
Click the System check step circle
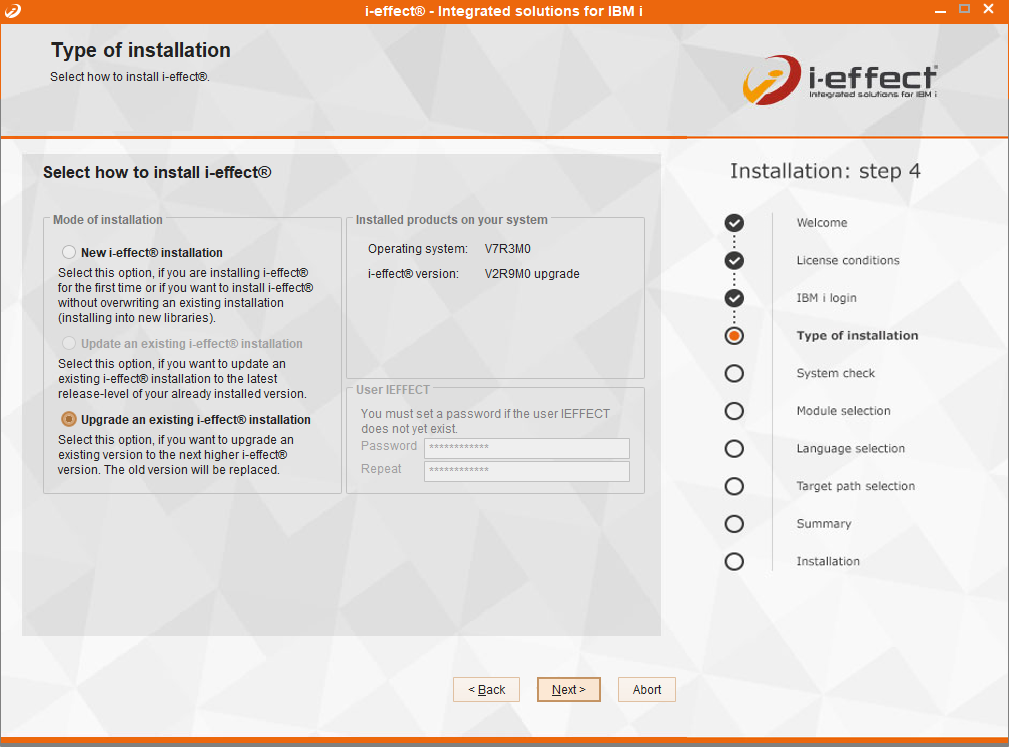pyautogui.click(x=734, y=373)
